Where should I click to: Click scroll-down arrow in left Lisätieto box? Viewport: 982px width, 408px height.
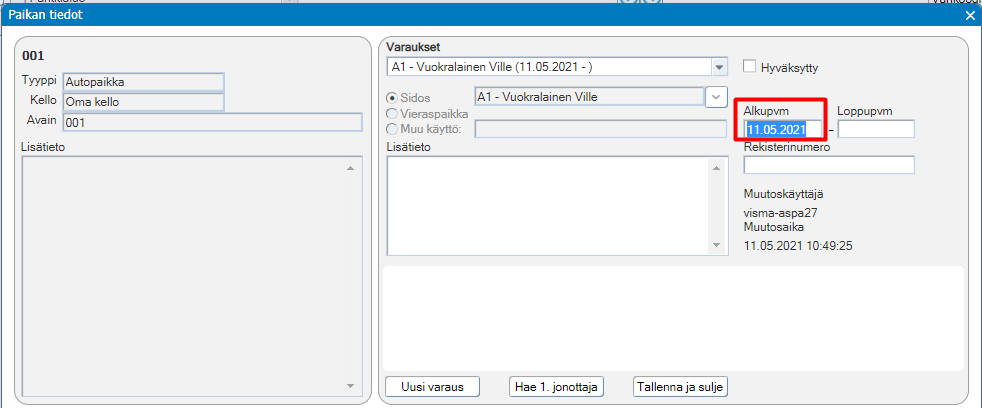(351, 385)
